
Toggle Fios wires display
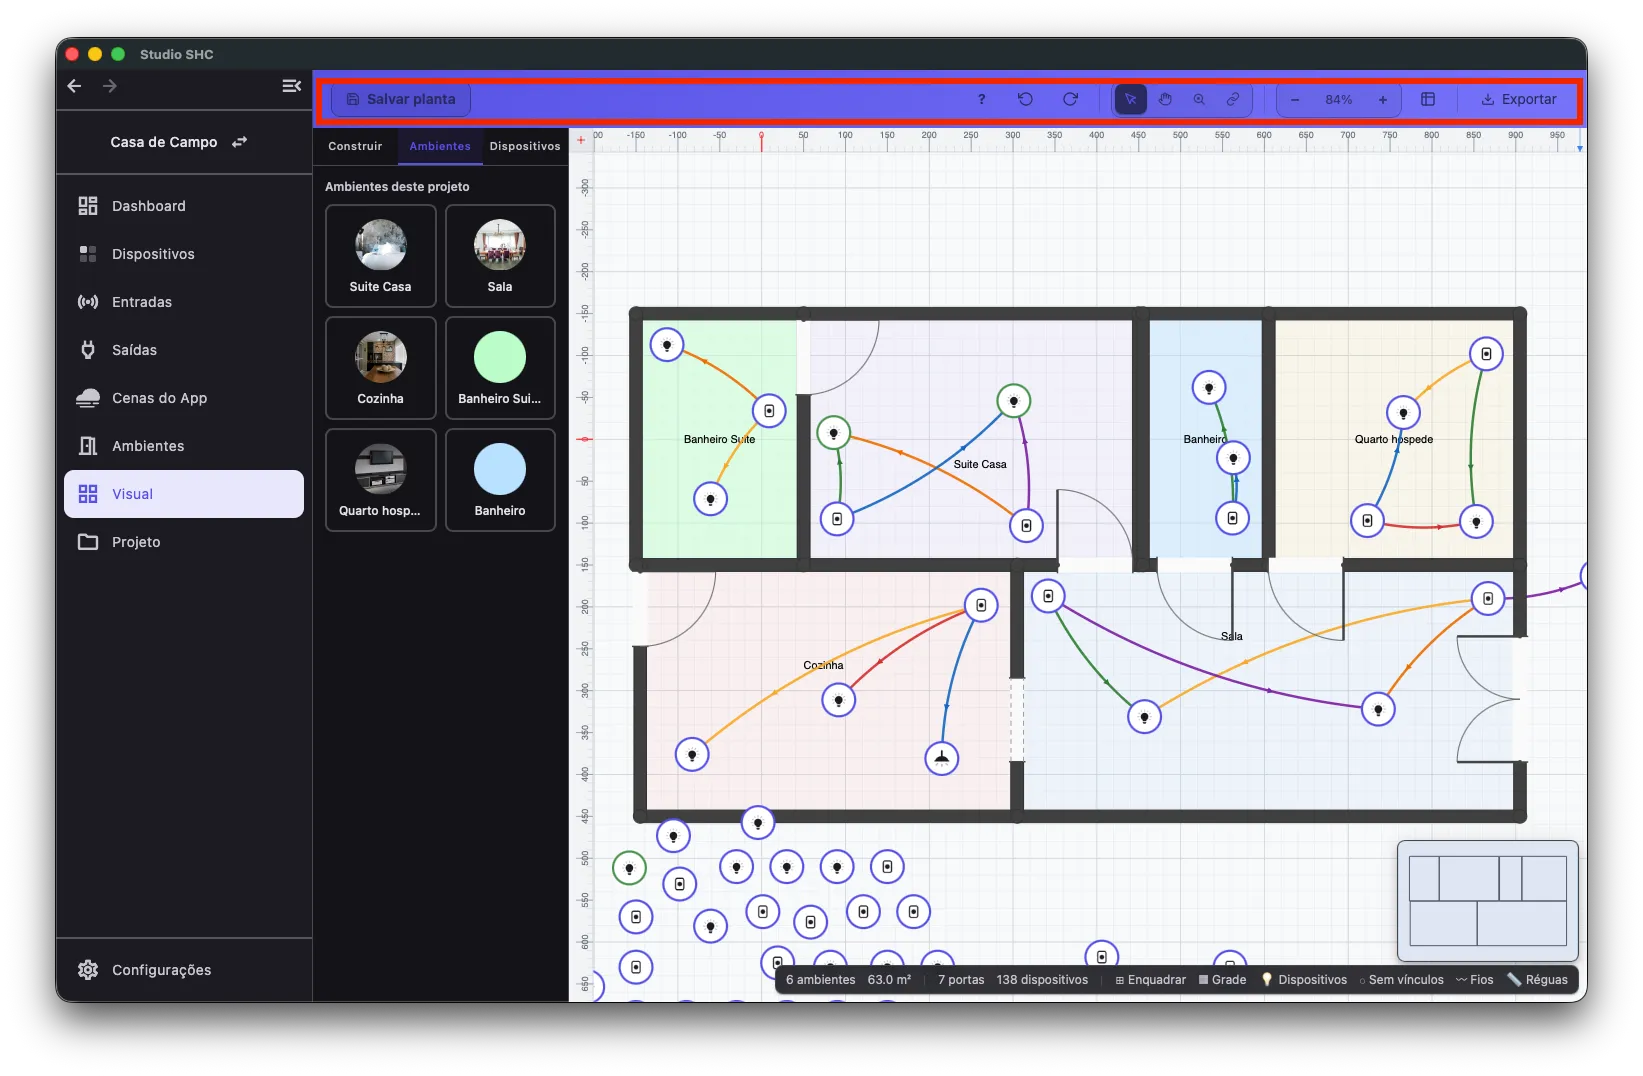click(x=1475, y=980)
